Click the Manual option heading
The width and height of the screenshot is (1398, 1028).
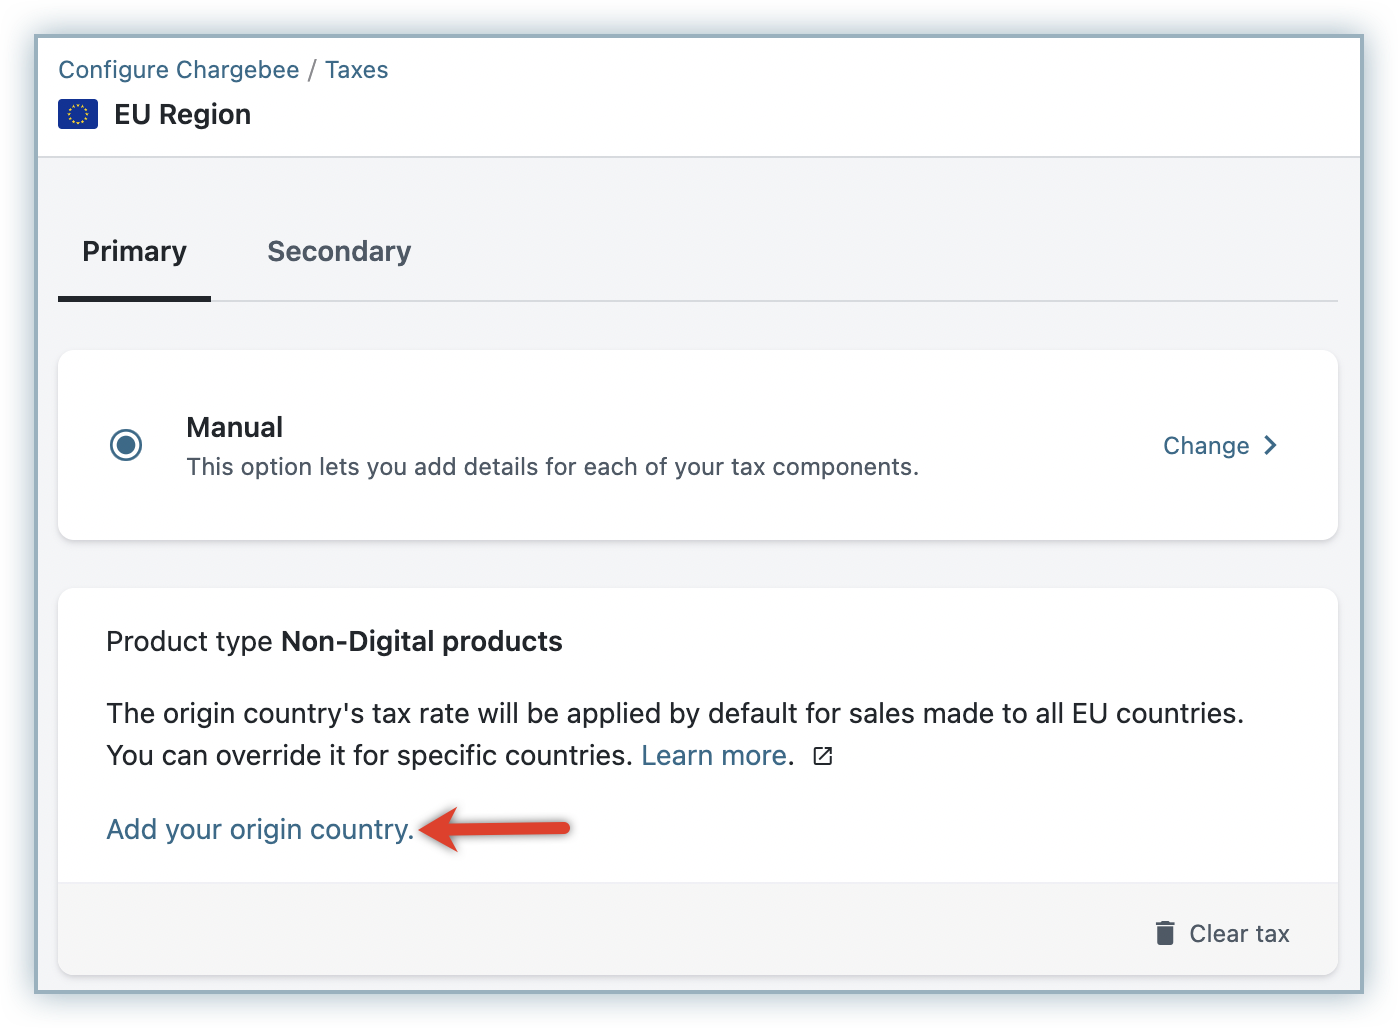point(234,427)
